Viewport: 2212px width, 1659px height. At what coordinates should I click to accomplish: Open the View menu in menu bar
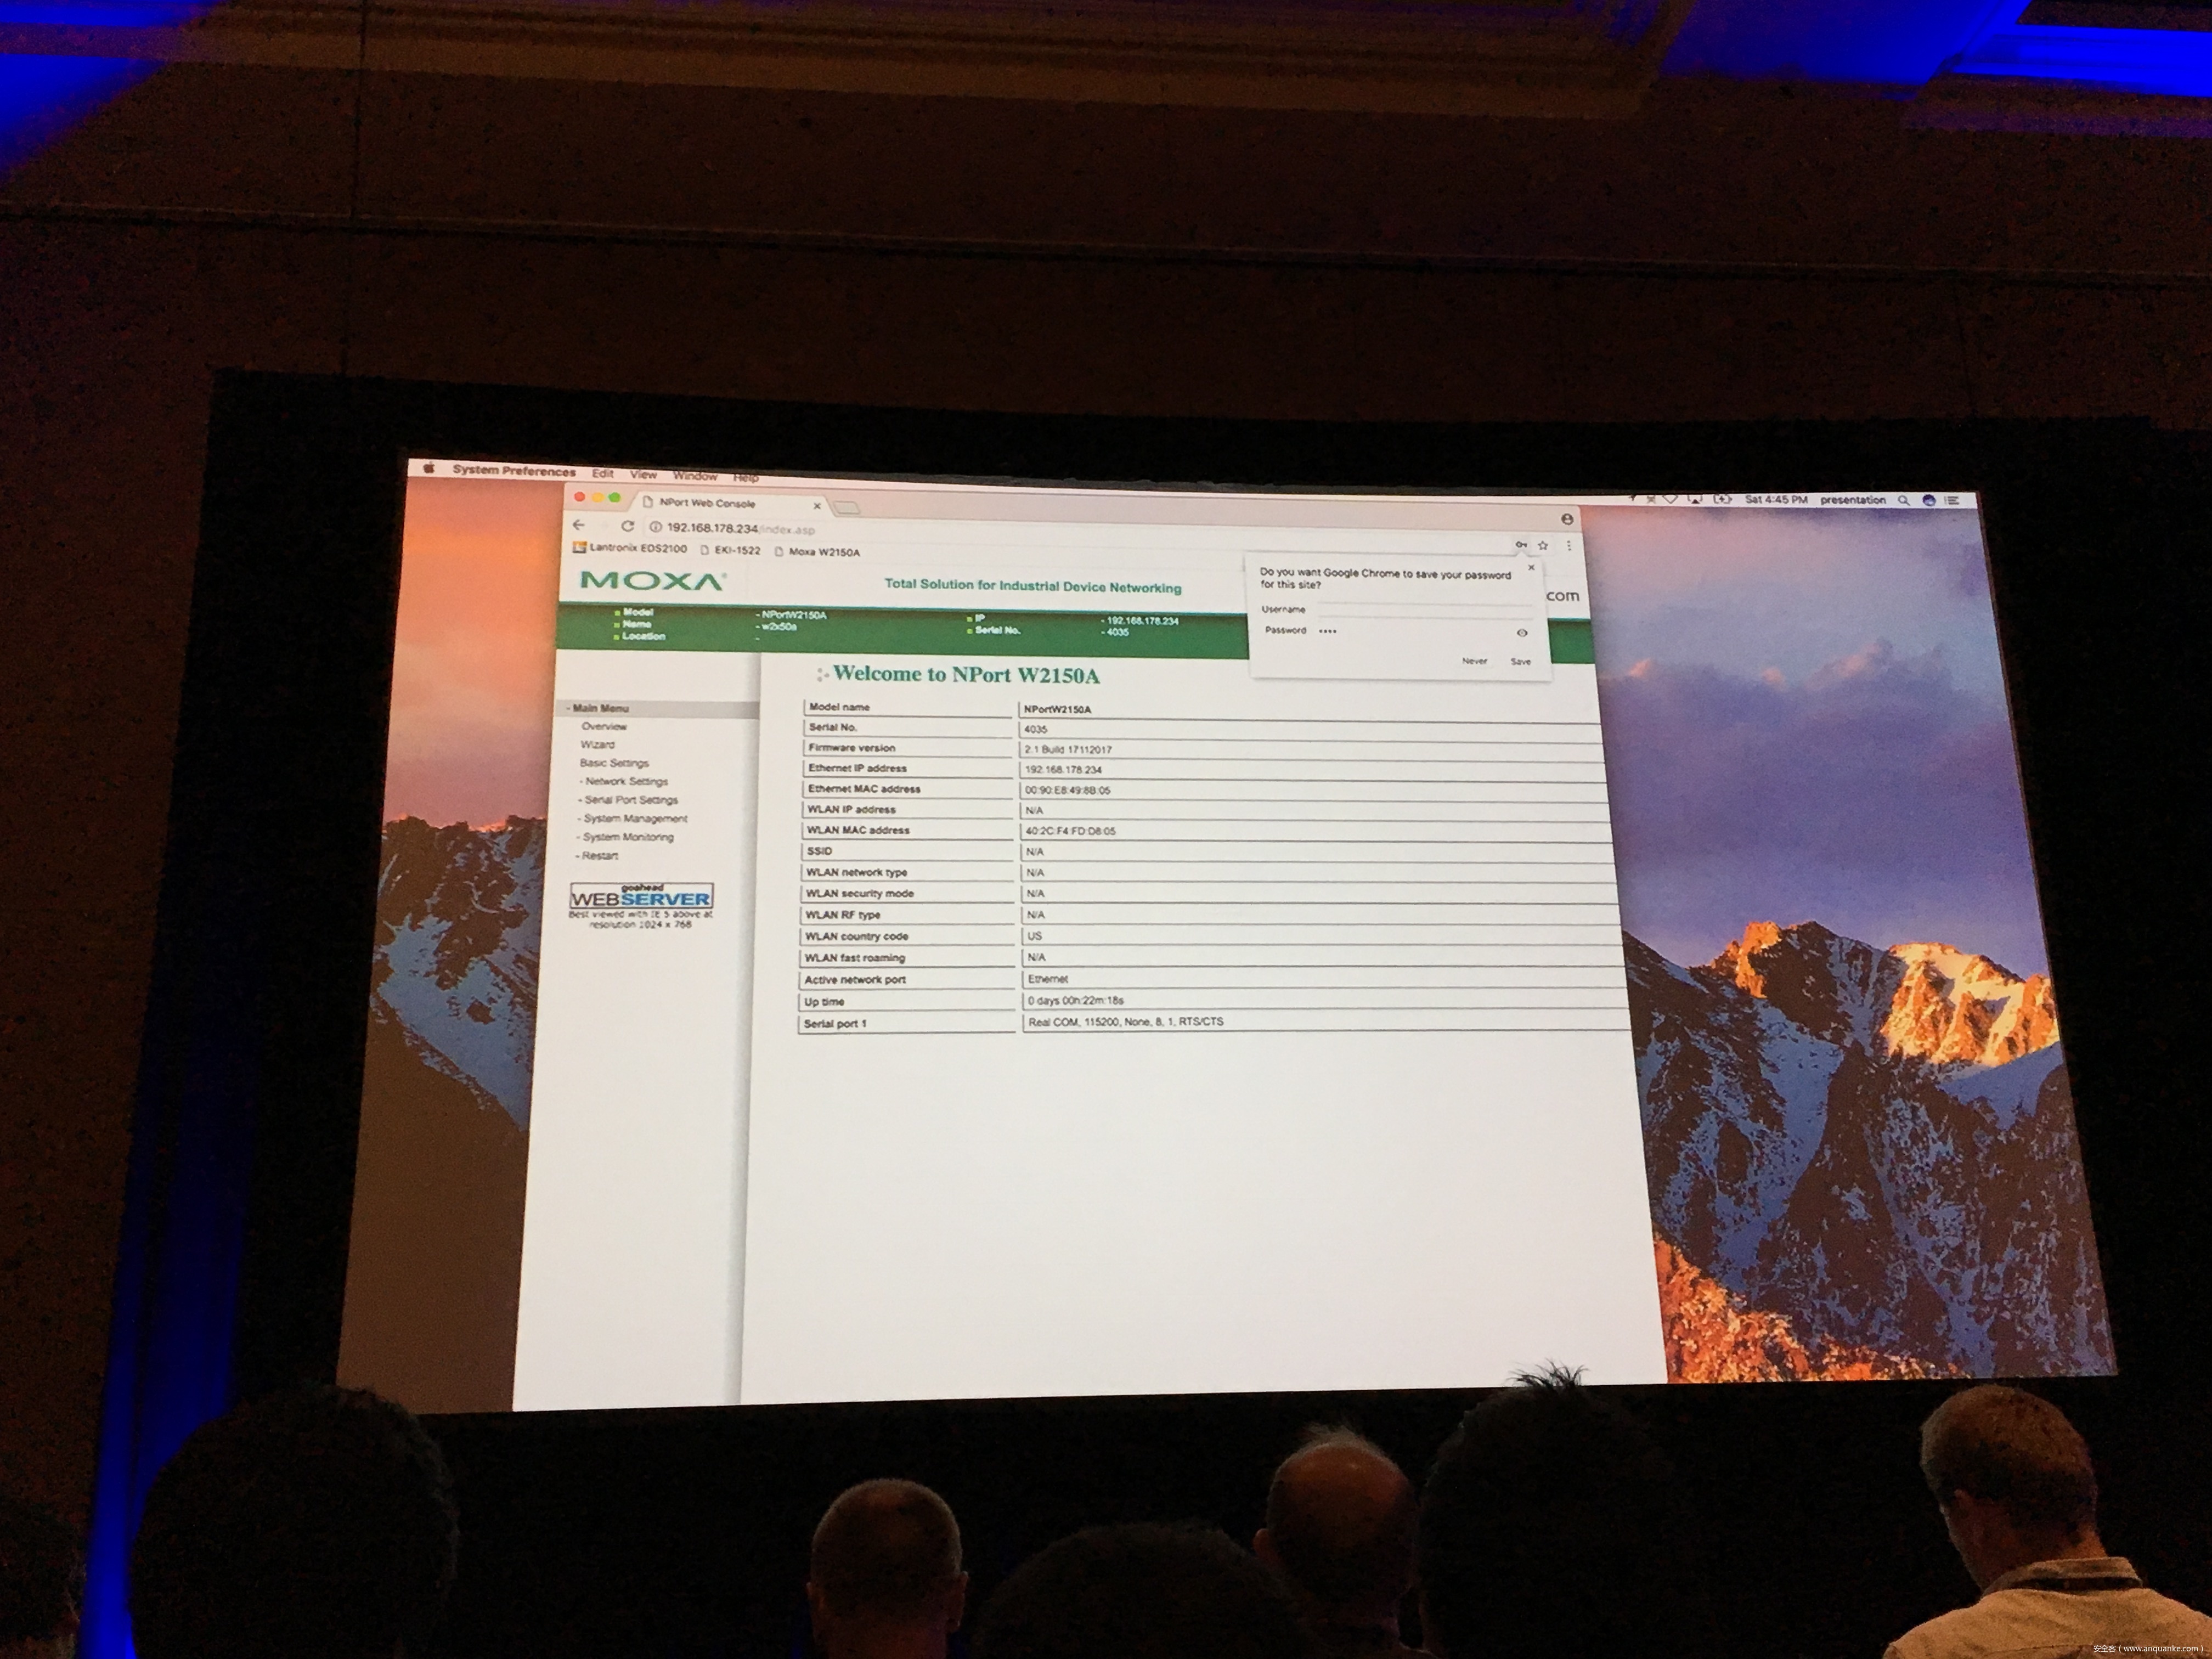643,474
